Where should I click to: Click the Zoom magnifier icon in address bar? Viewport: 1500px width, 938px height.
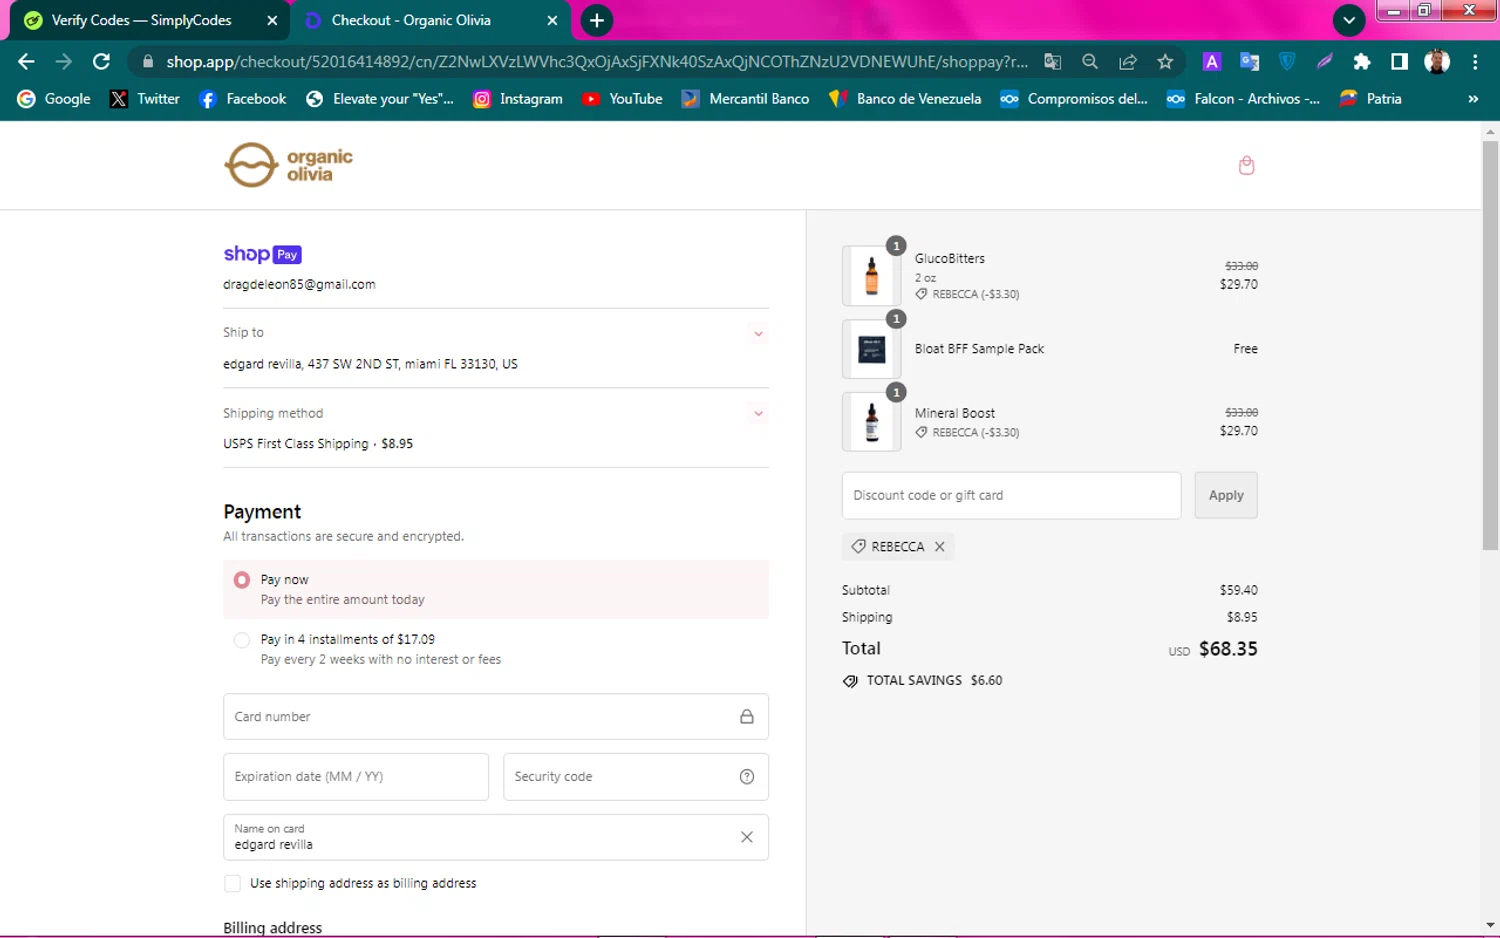click(x=1090, y=62)
